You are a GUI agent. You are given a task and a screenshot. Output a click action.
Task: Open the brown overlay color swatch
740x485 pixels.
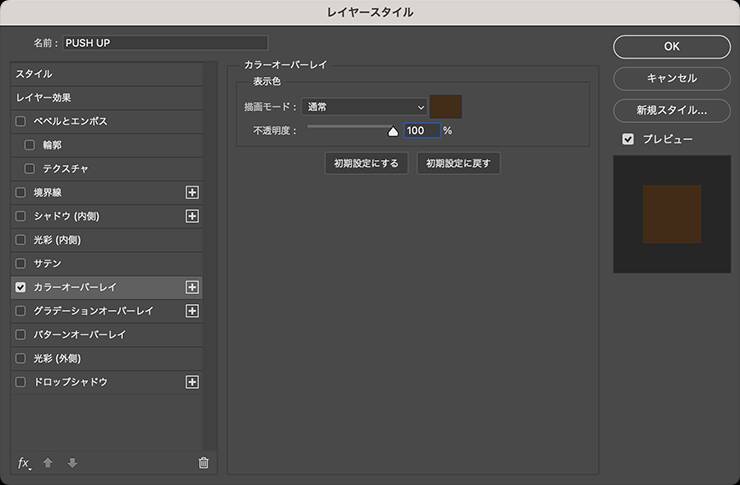[x=445, y=106]
